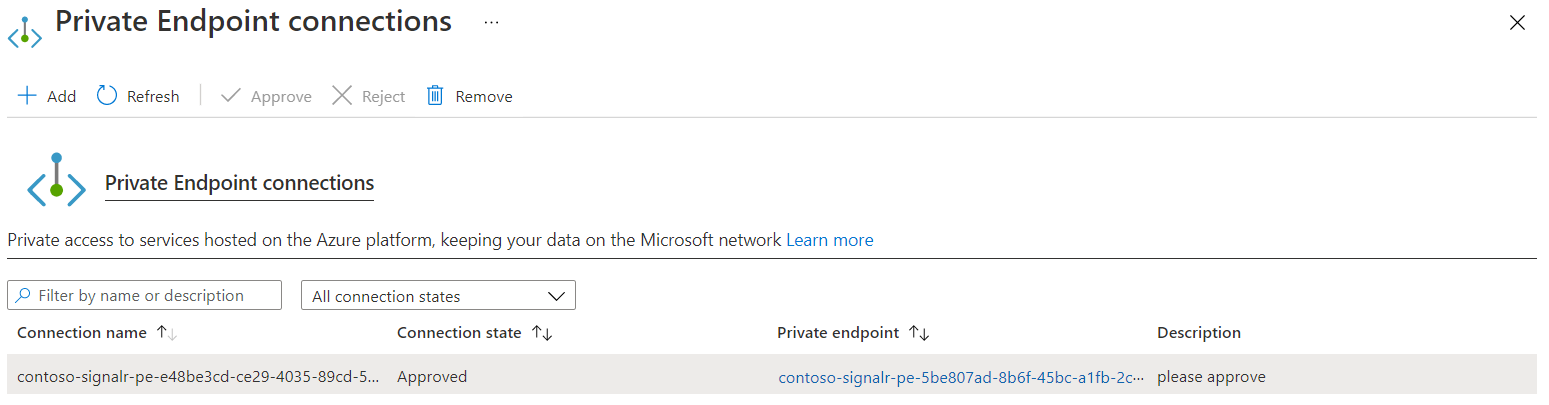Click the Private Endpoint header icon
Viewport: 1549px width, 405px height.
[25, 31]
